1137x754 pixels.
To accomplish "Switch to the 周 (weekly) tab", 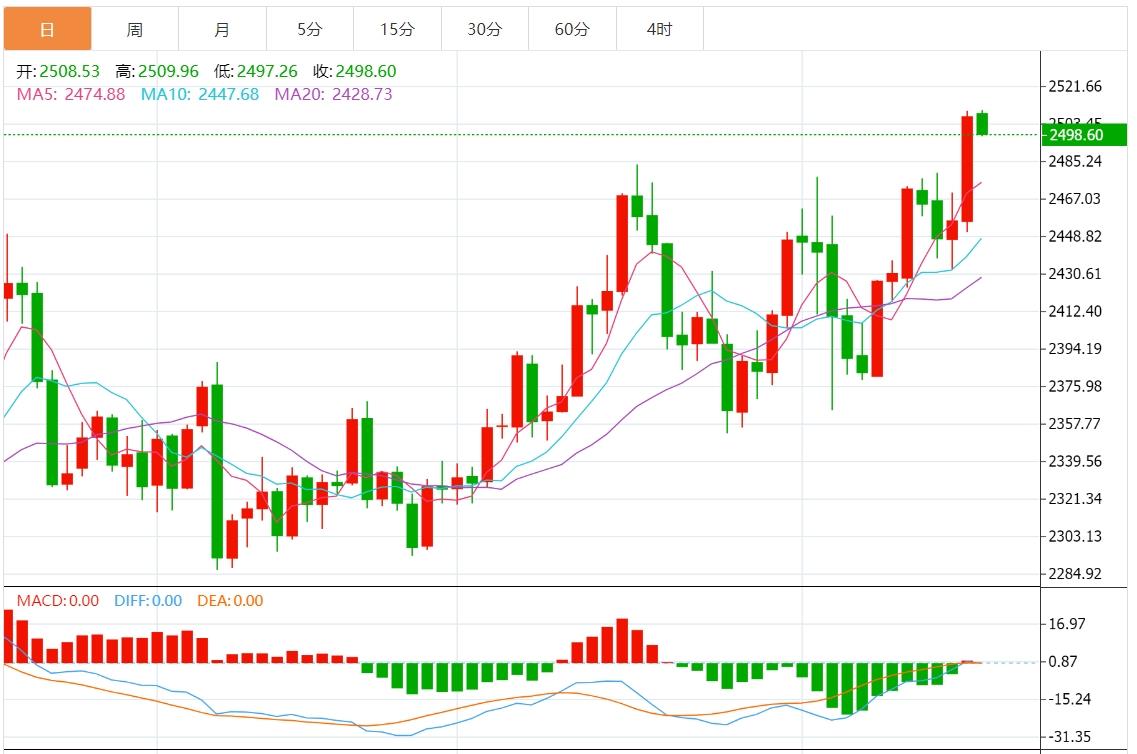I will [134, 29].
